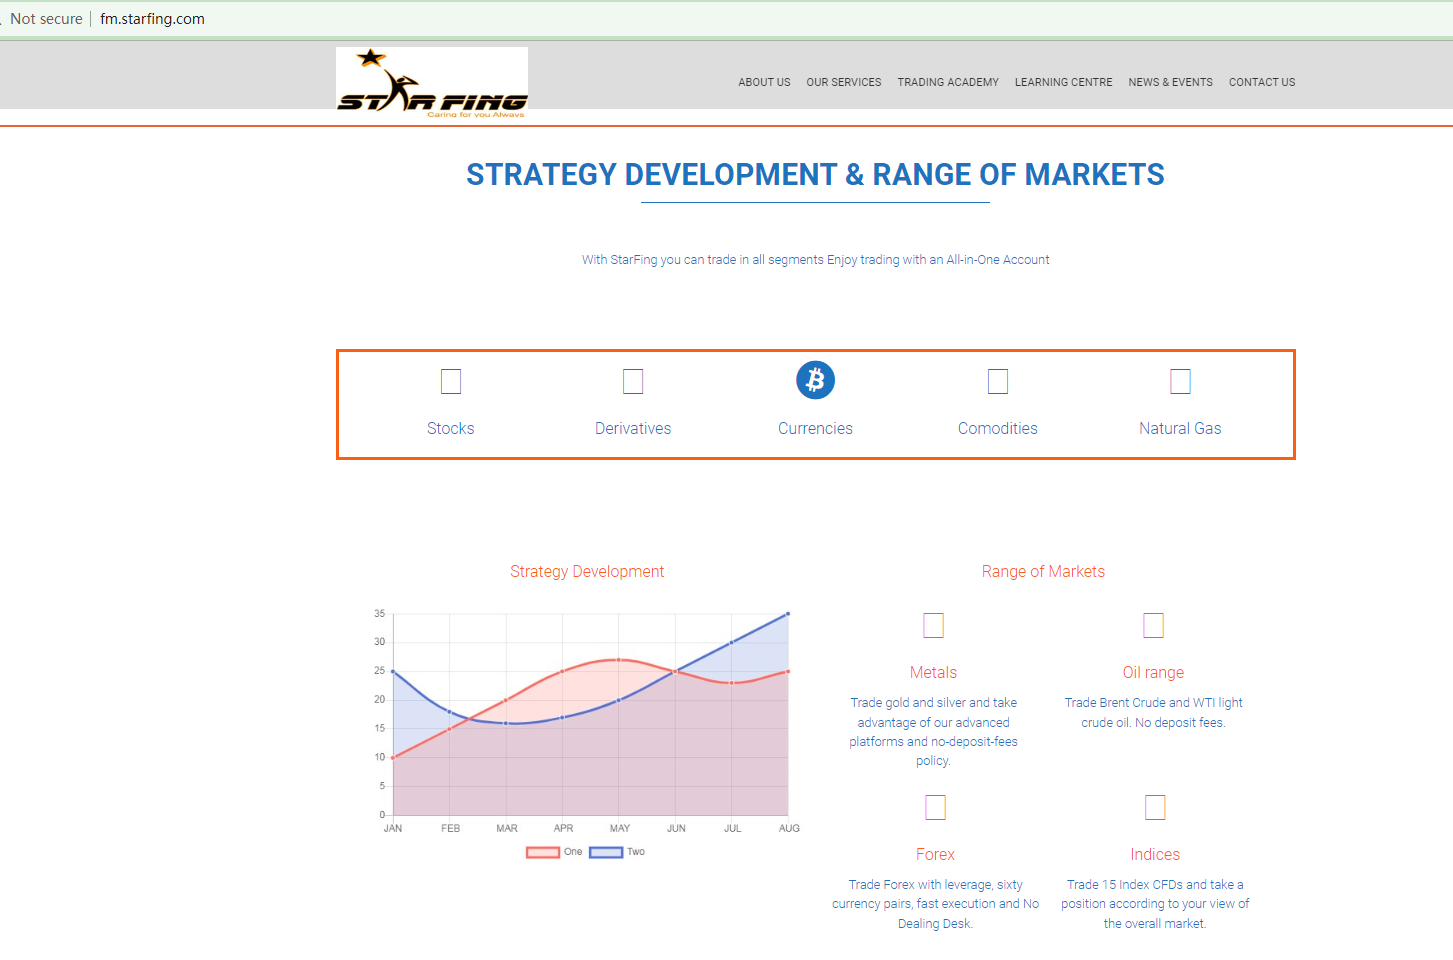
Task: Click the browser address bar URL fm.starfing.com
Action: coord(152,19)
